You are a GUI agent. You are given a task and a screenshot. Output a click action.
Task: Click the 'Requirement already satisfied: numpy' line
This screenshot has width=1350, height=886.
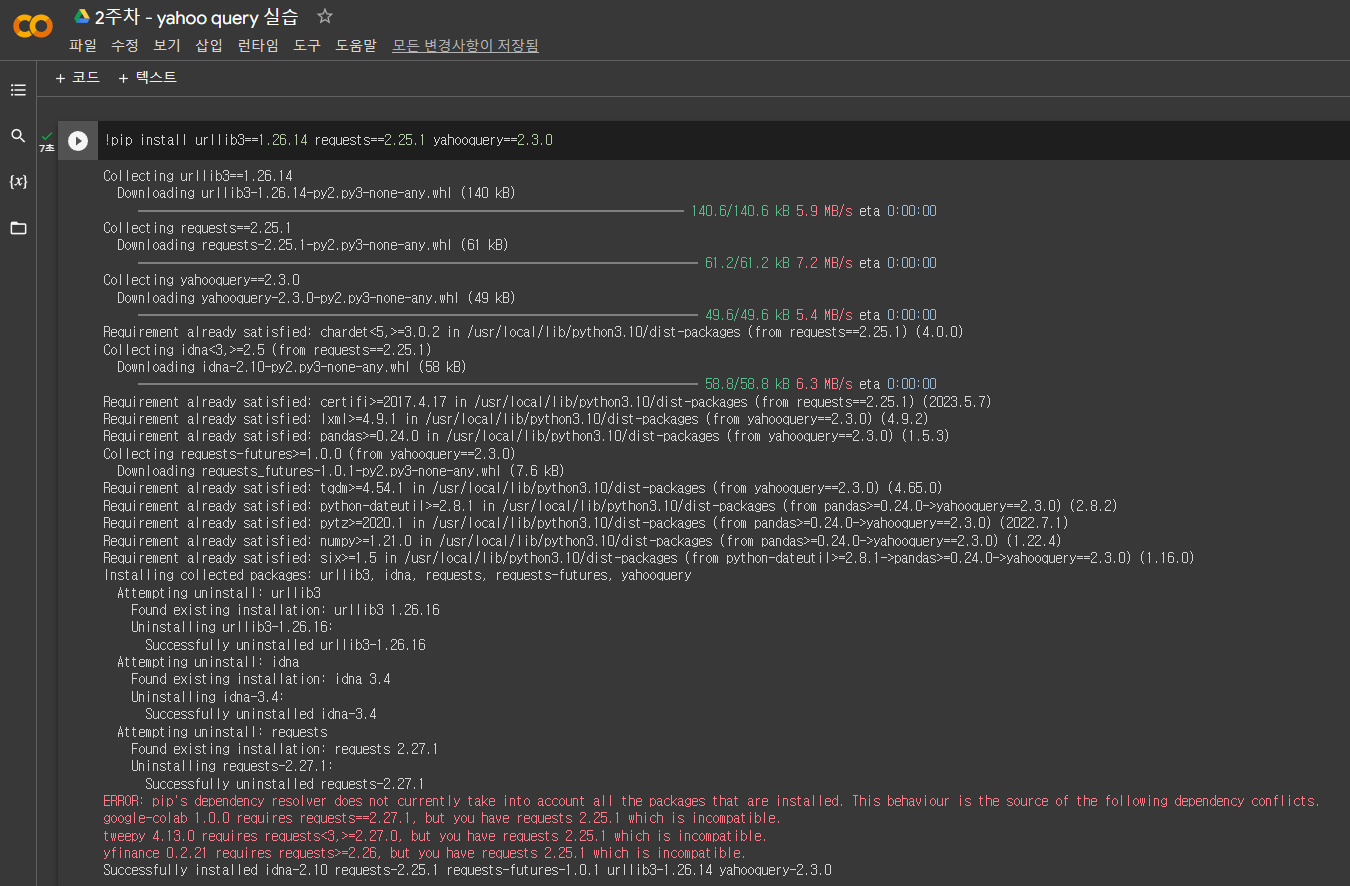coord(582,541)
